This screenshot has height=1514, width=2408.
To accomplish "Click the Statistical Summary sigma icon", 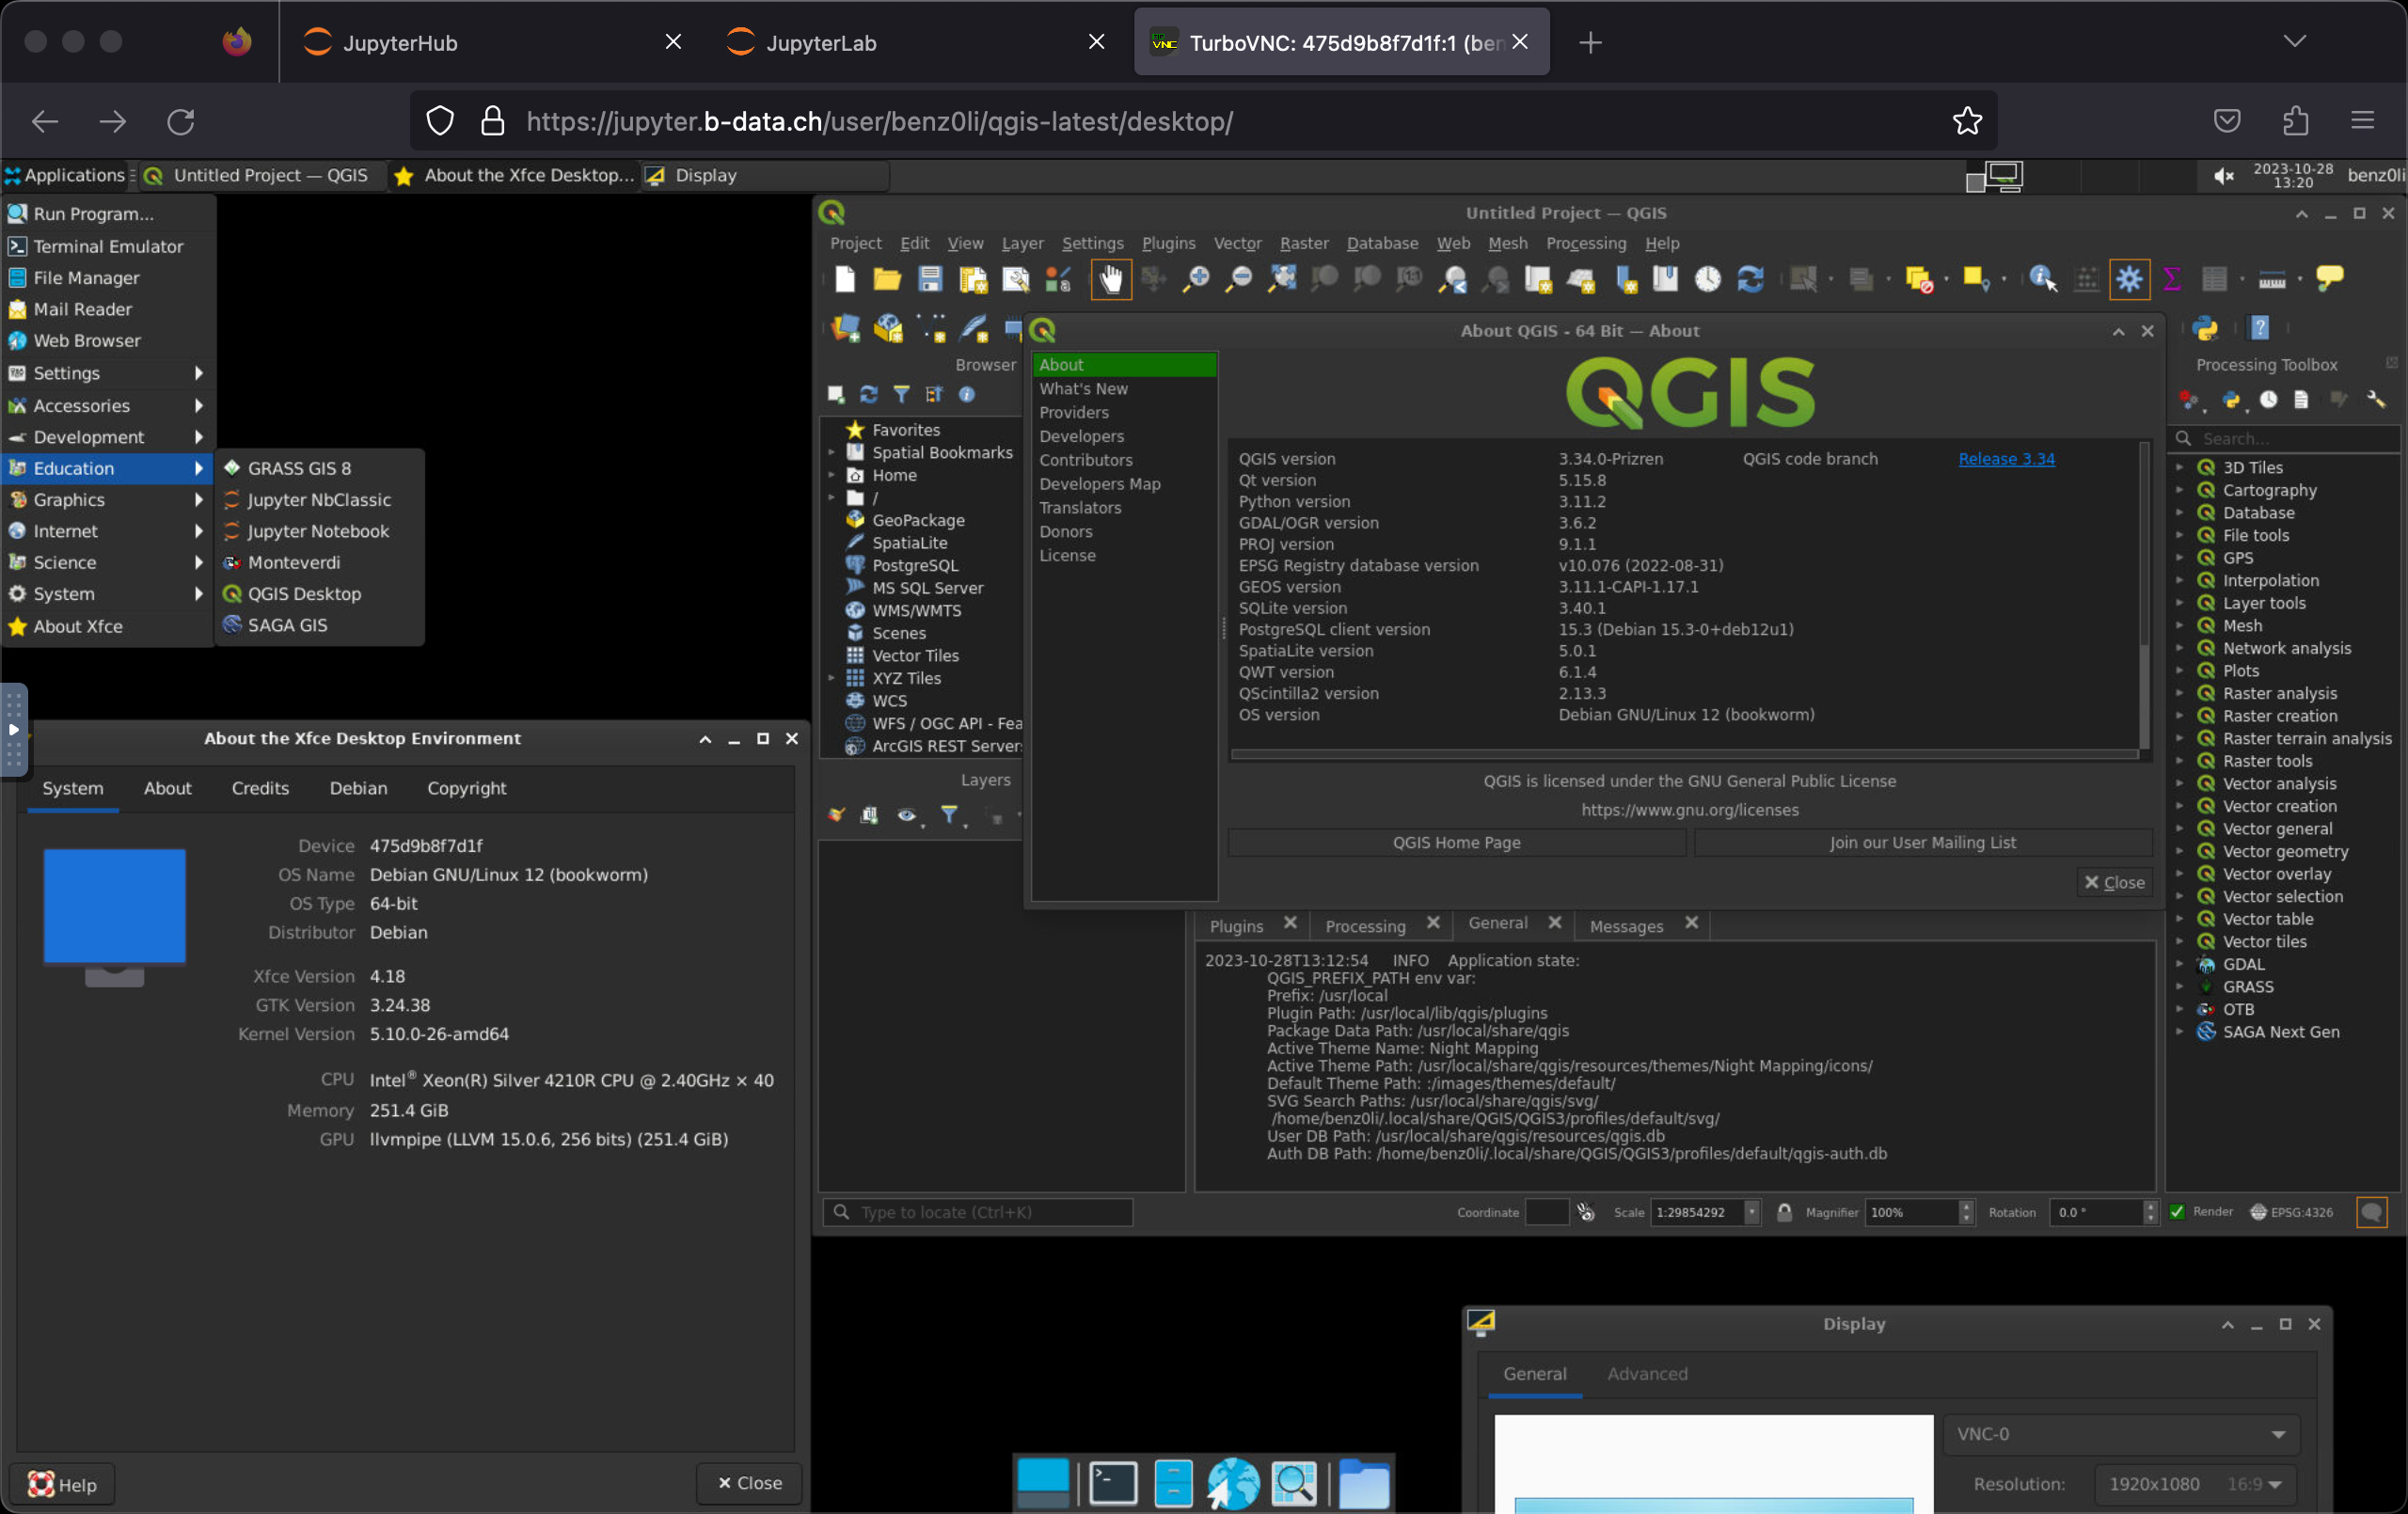I will tap(2171, 279).
